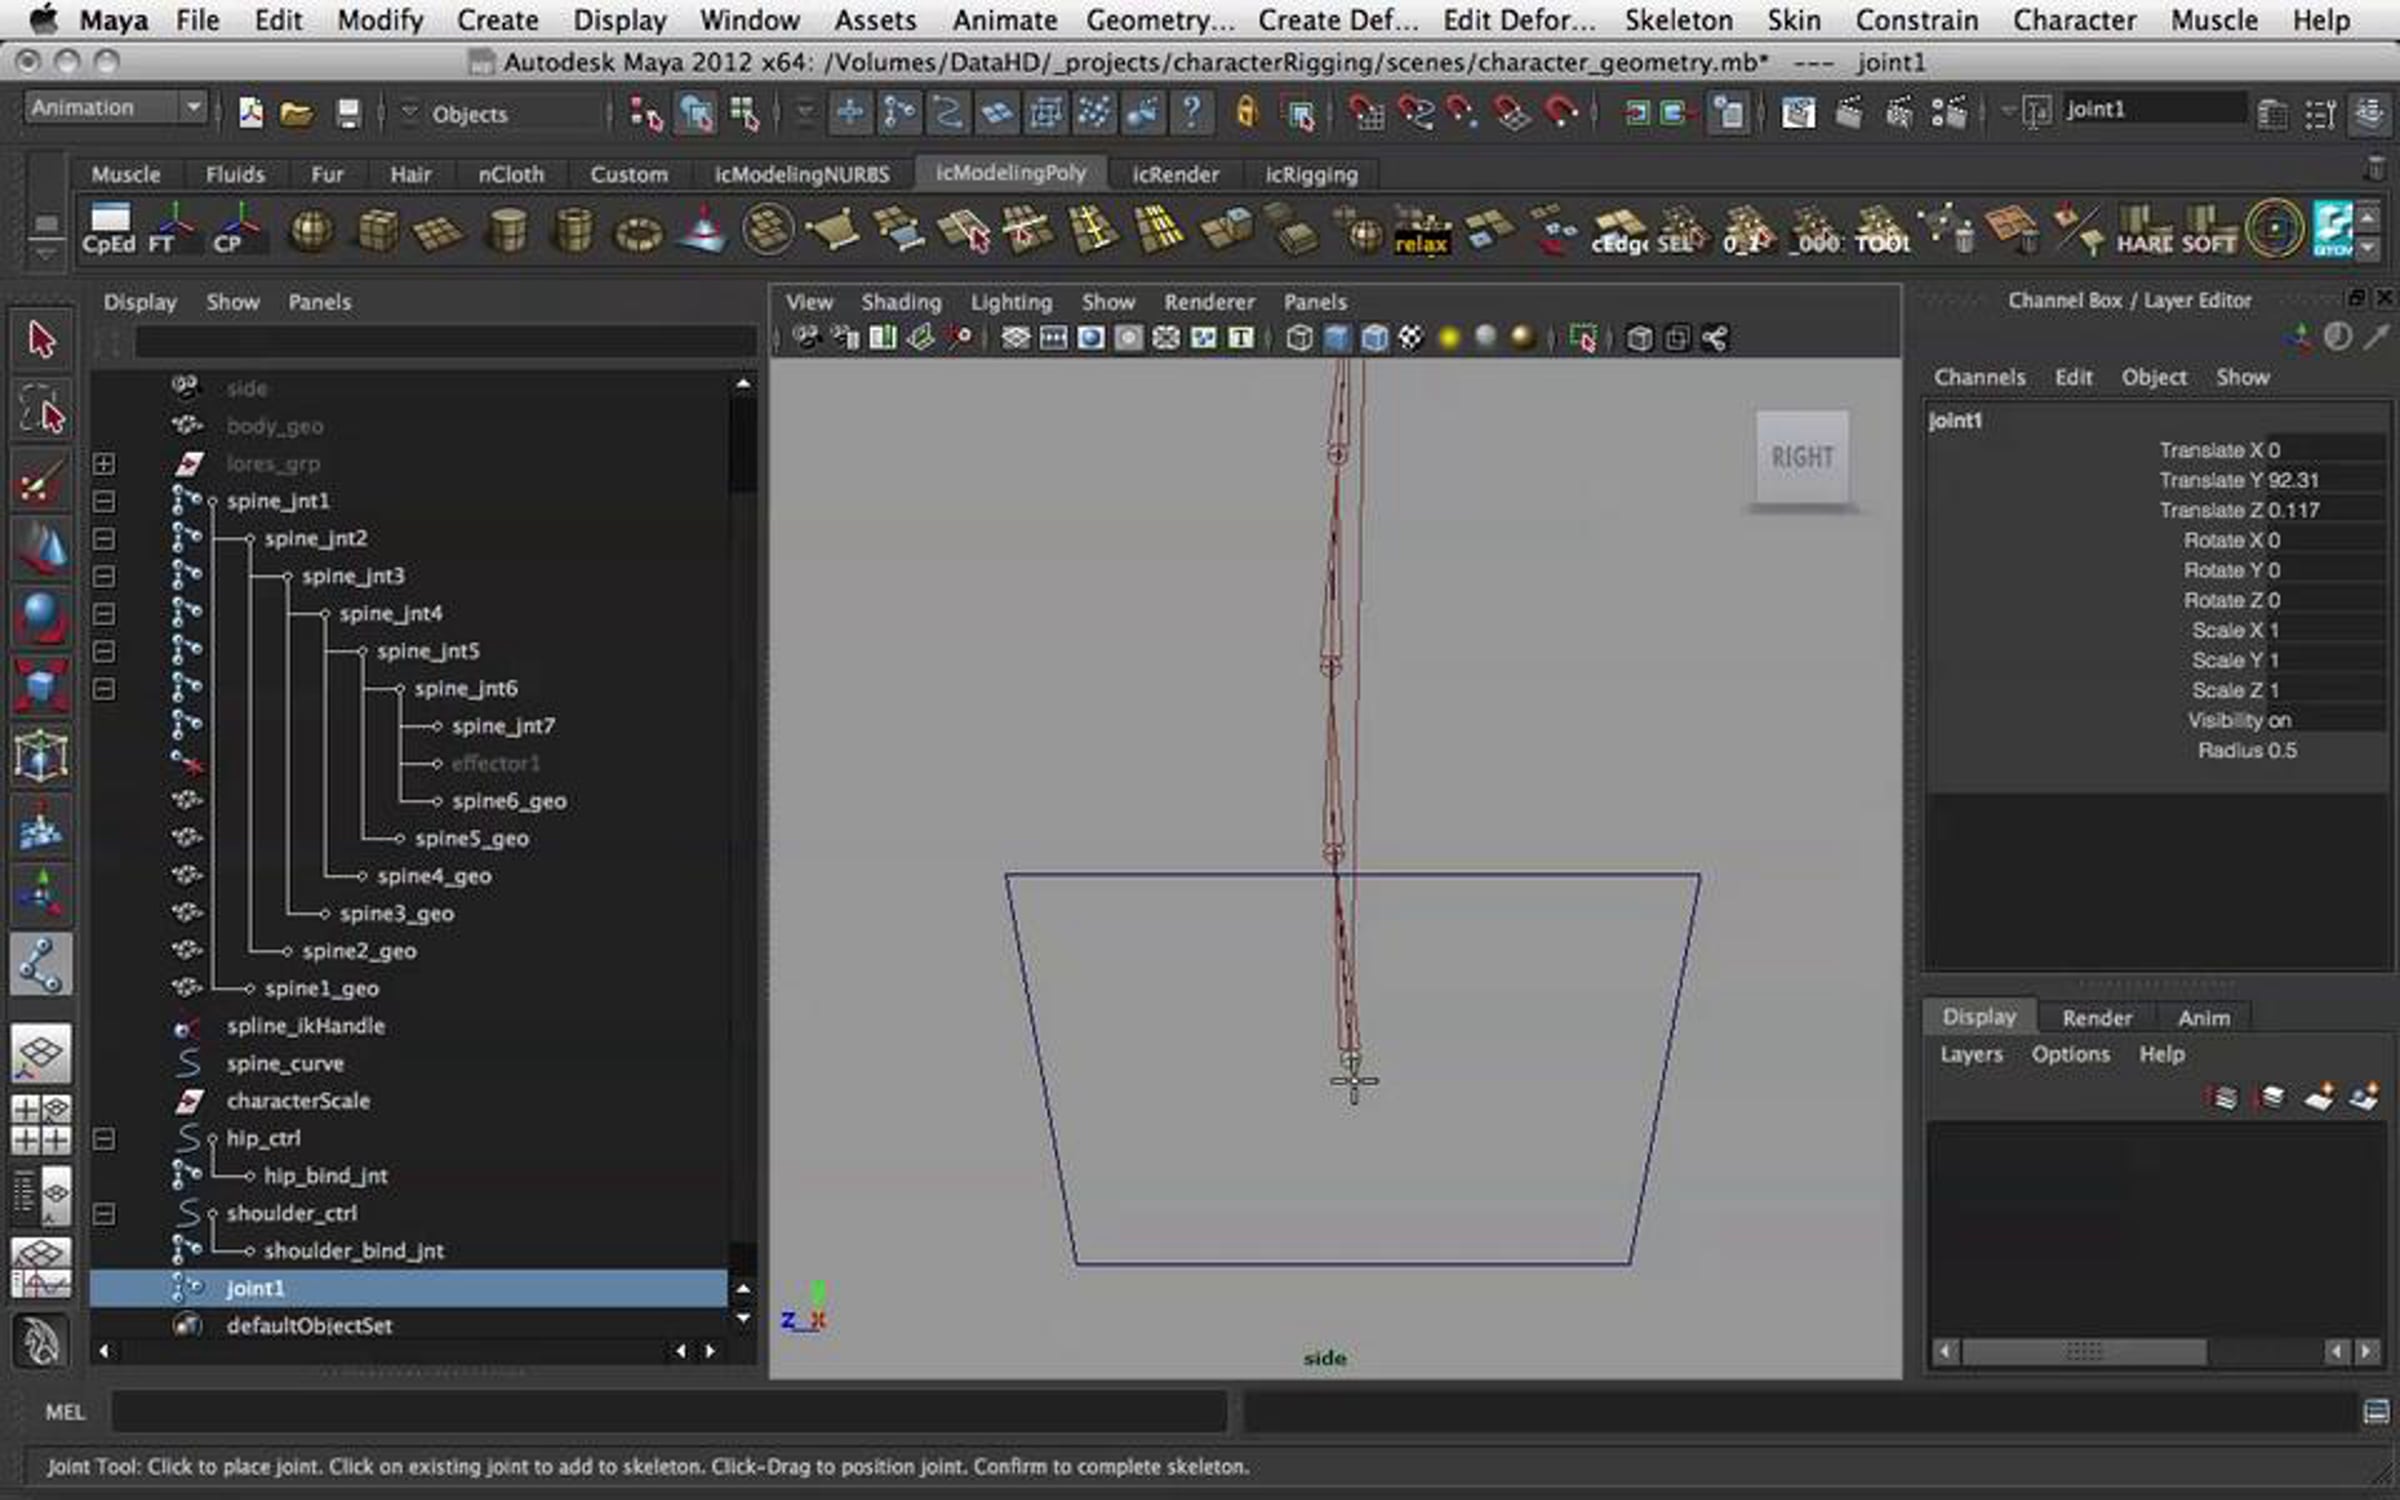
Task: Activate the Lasso select tool
Action: (41, 410)
